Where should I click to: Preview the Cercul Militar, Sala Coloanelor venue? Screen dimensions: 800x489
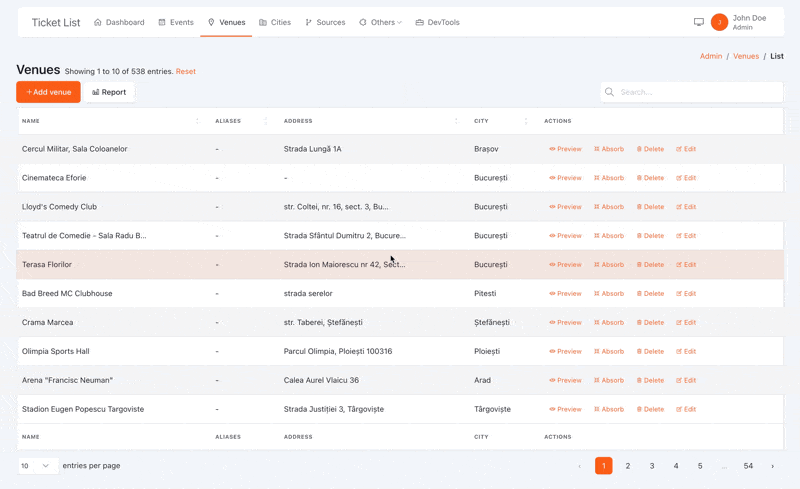[x=565, y=149]
